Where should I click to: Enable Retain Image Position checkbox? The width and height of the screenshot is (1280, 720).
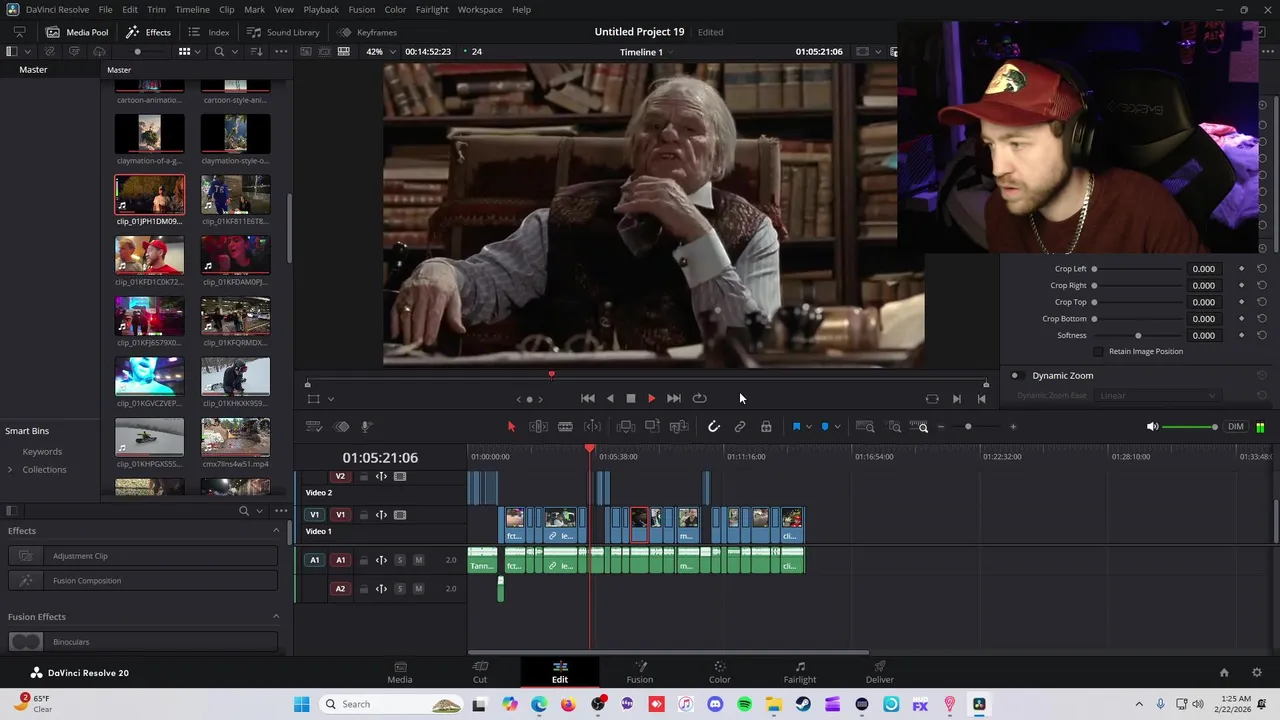[x=1099, y=352]
